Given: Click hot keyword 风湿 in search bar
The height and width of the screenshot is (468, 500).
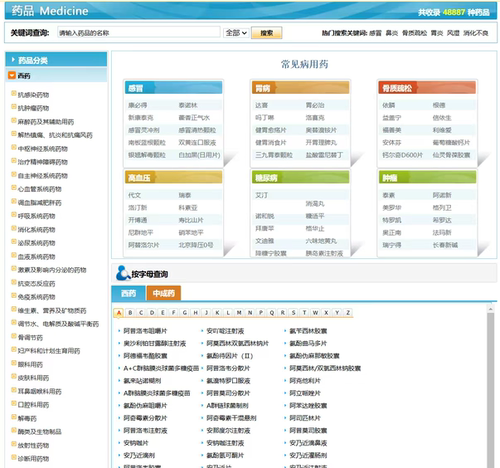Looking at the screenshot, I should [453, 33].
